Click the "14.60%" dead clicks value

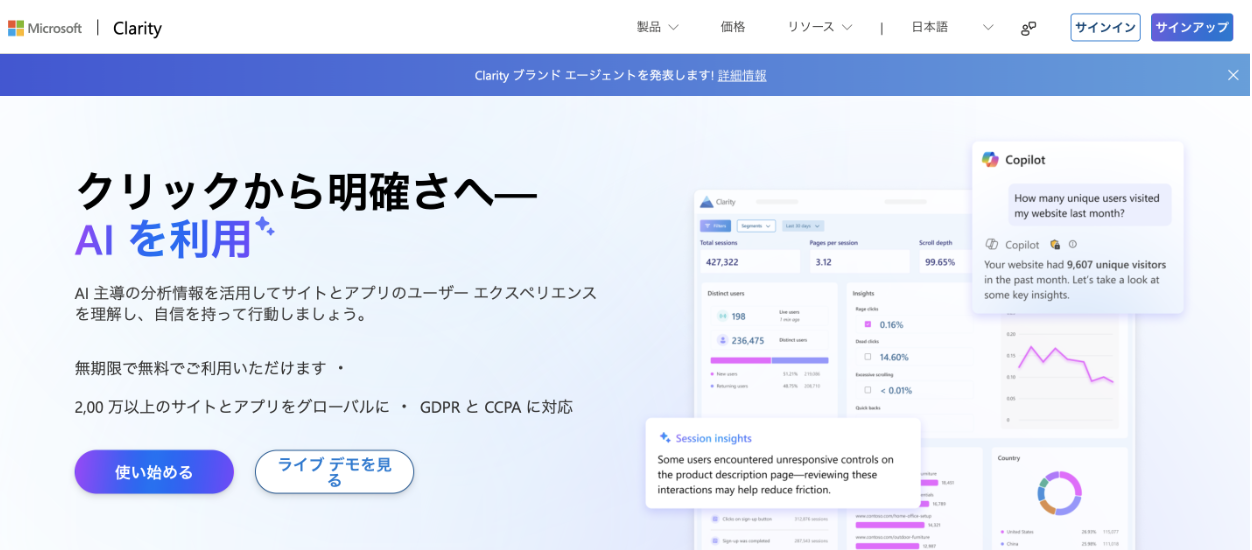(x=894, y=356)
